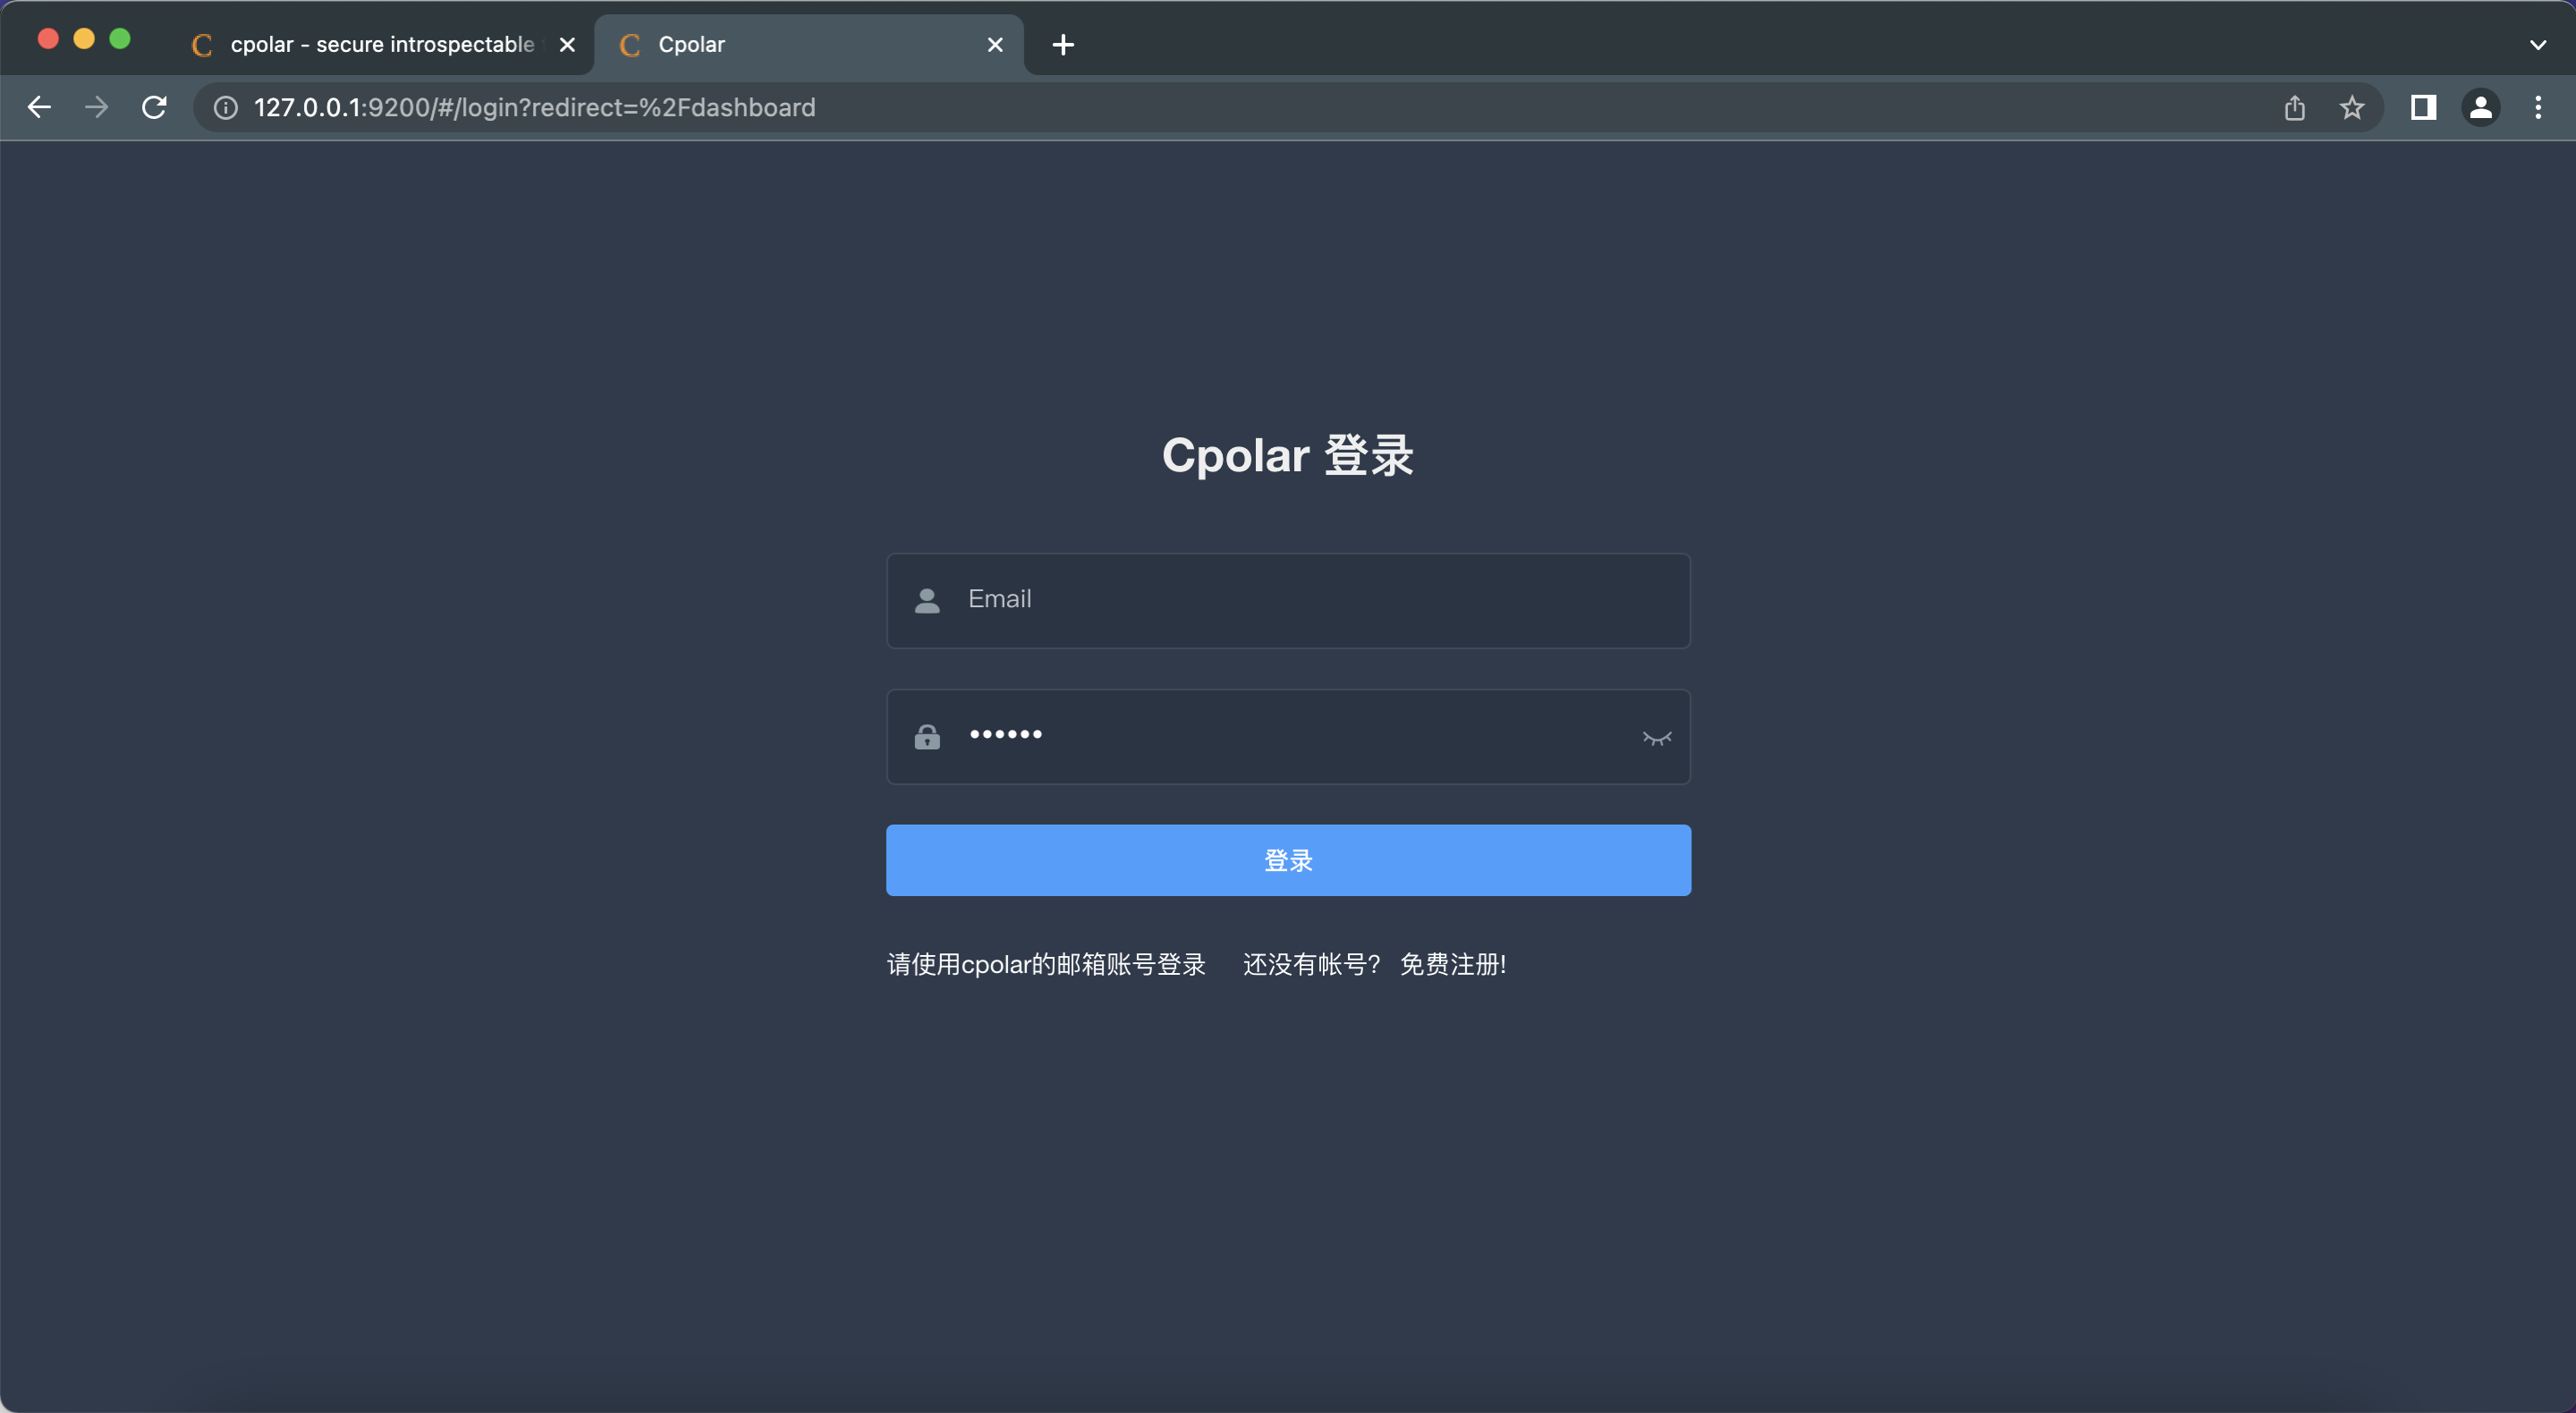Open the browser three-dot menu
2576x1413 pixels.
tap(2538, 107)
